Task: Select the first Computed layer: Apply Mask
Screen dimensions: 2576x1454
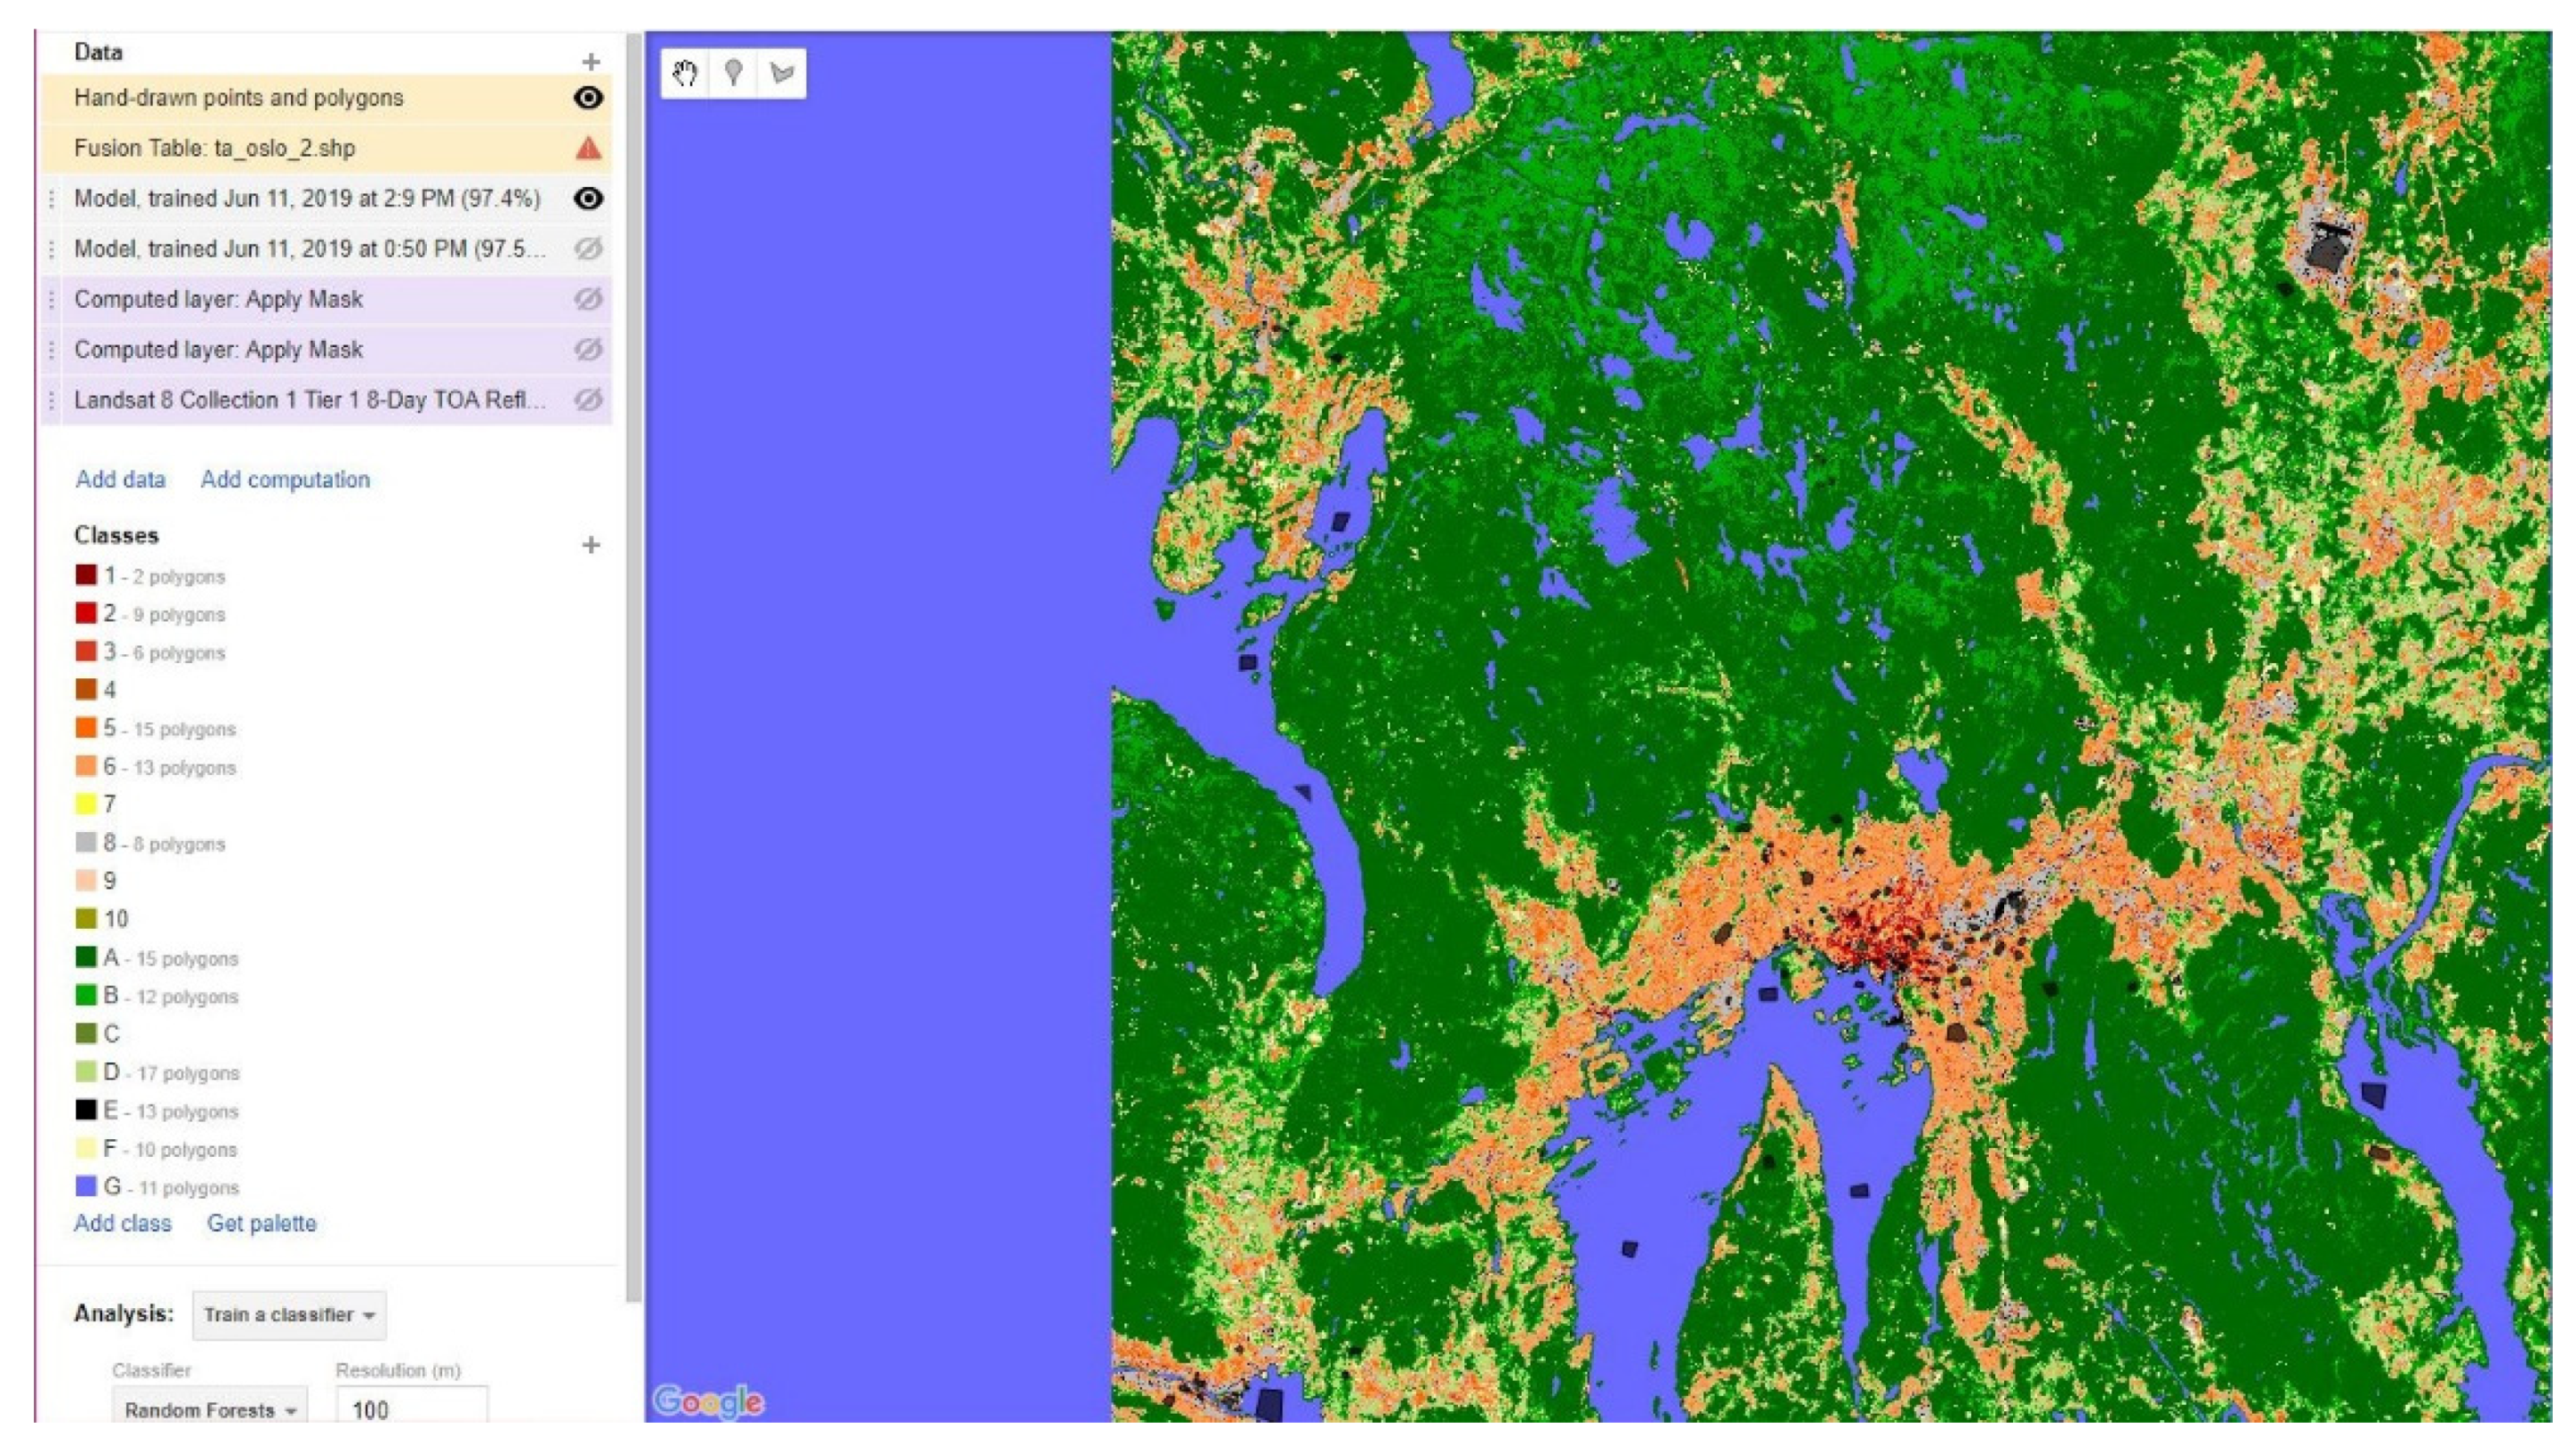Action: [x=218, y=300]
